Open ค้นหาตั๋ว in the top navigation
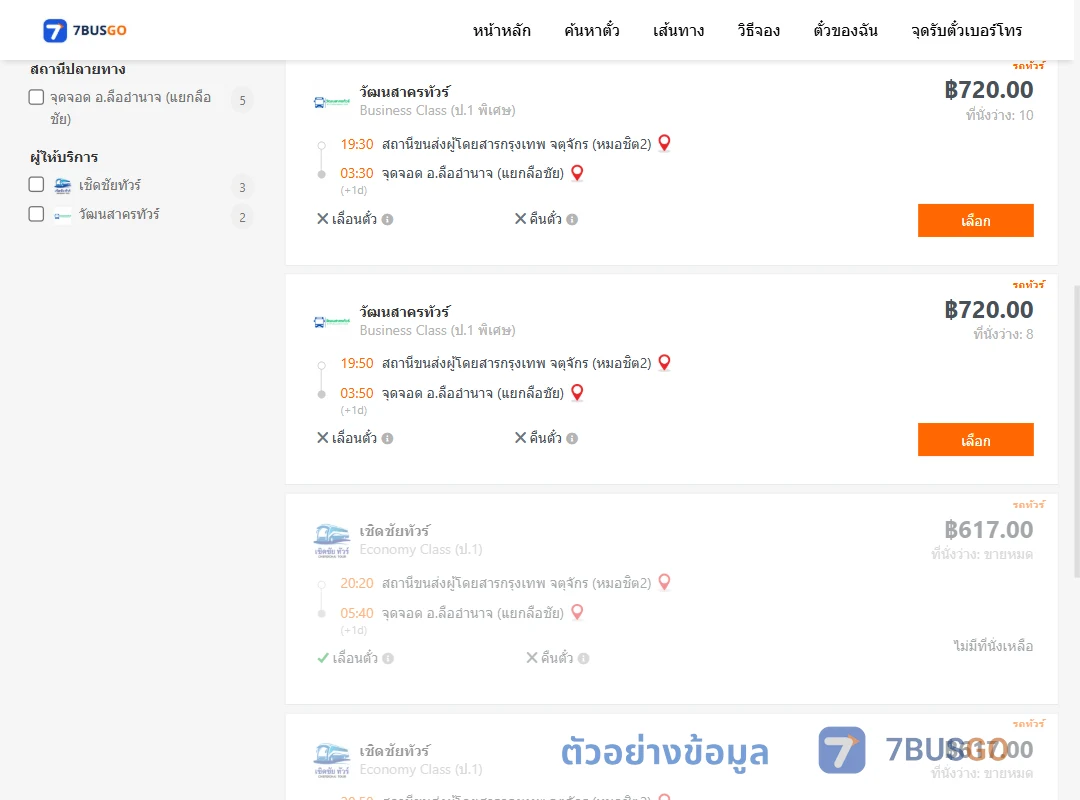Screen dimensions: 1080x800 point(592,30)
